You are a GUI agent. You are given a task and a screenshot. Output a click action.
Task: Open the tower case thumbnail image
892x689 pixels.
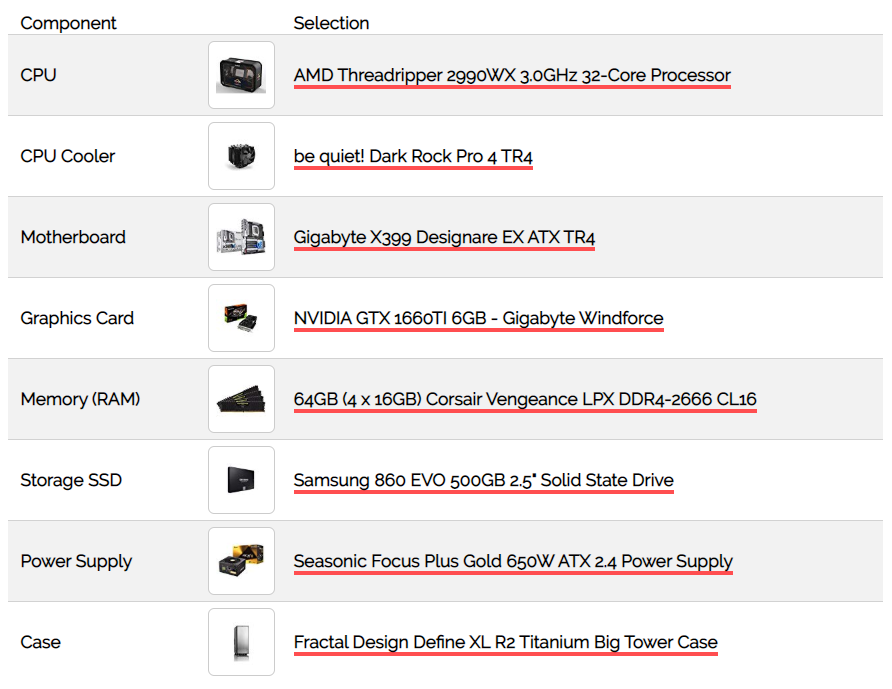coord(241,642)
